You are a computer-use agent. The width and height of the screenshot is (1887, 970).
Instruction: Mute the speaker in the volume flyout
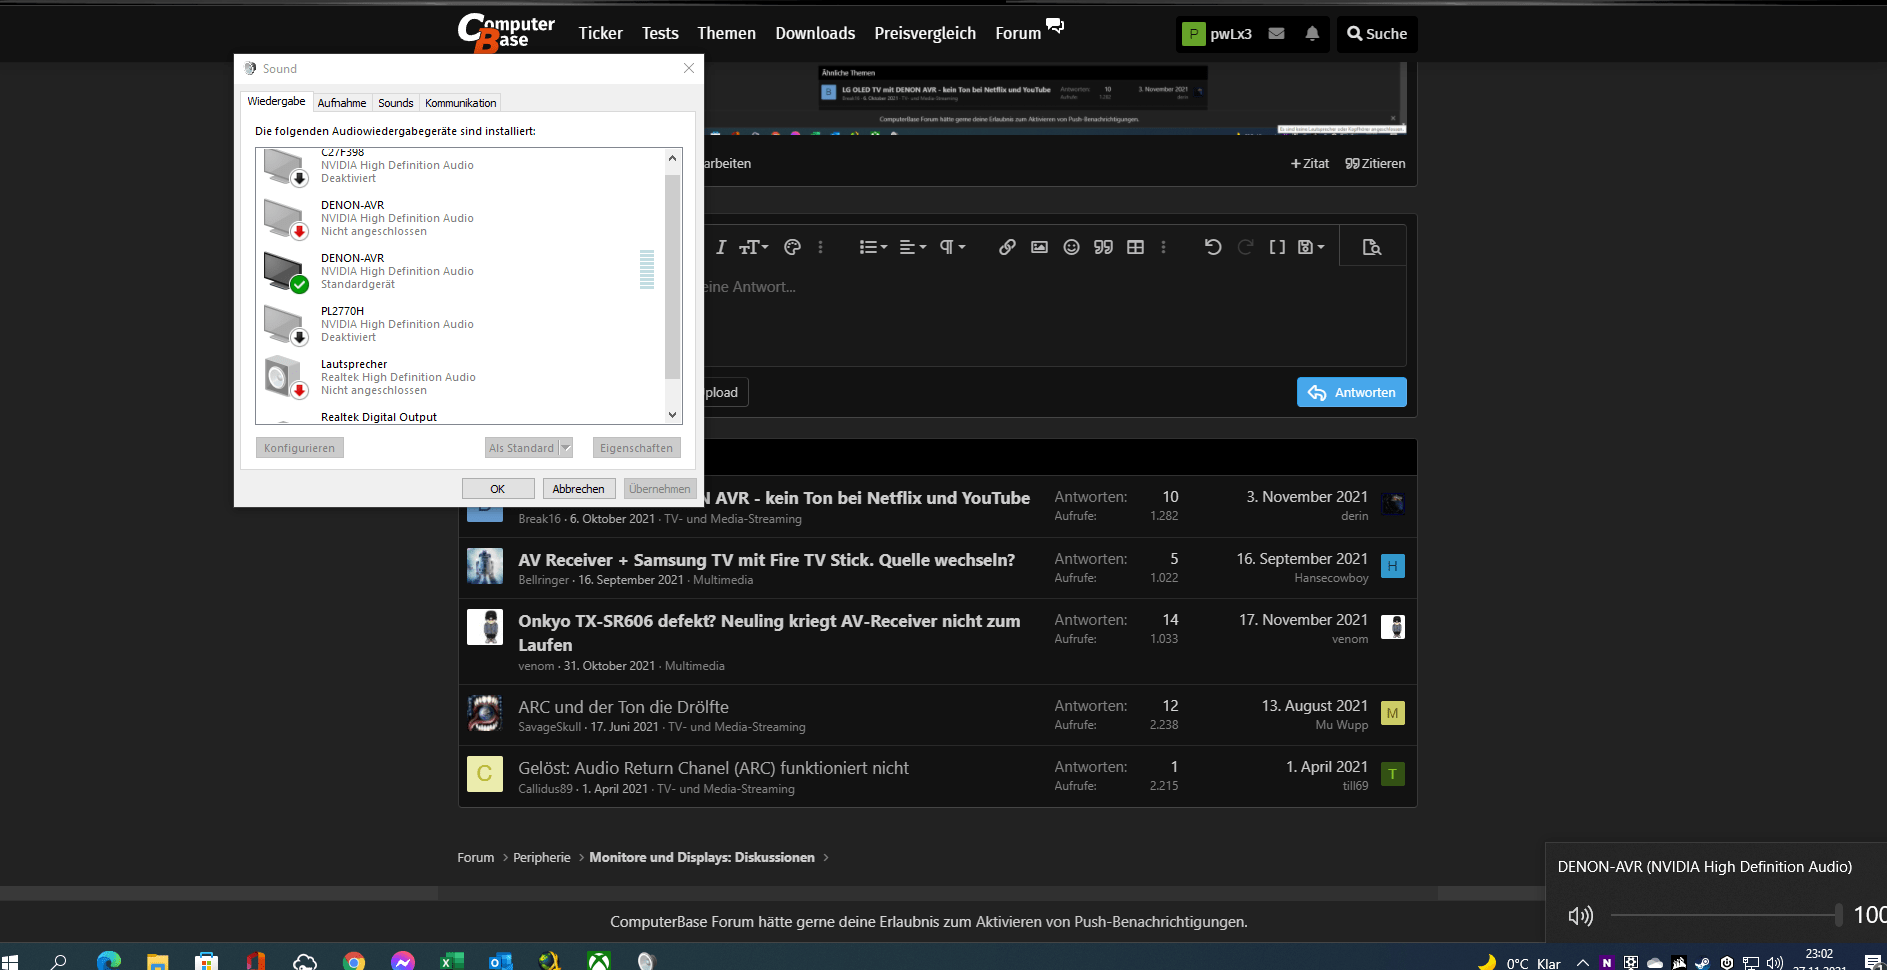(1580, 915)
